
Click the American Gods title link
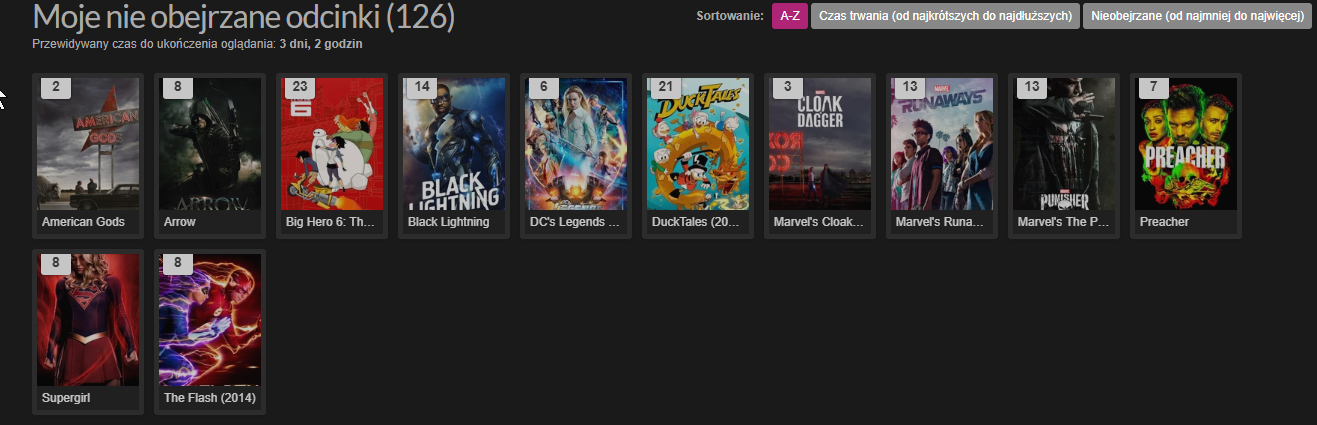pyautogui.click(x=83, y=222)
